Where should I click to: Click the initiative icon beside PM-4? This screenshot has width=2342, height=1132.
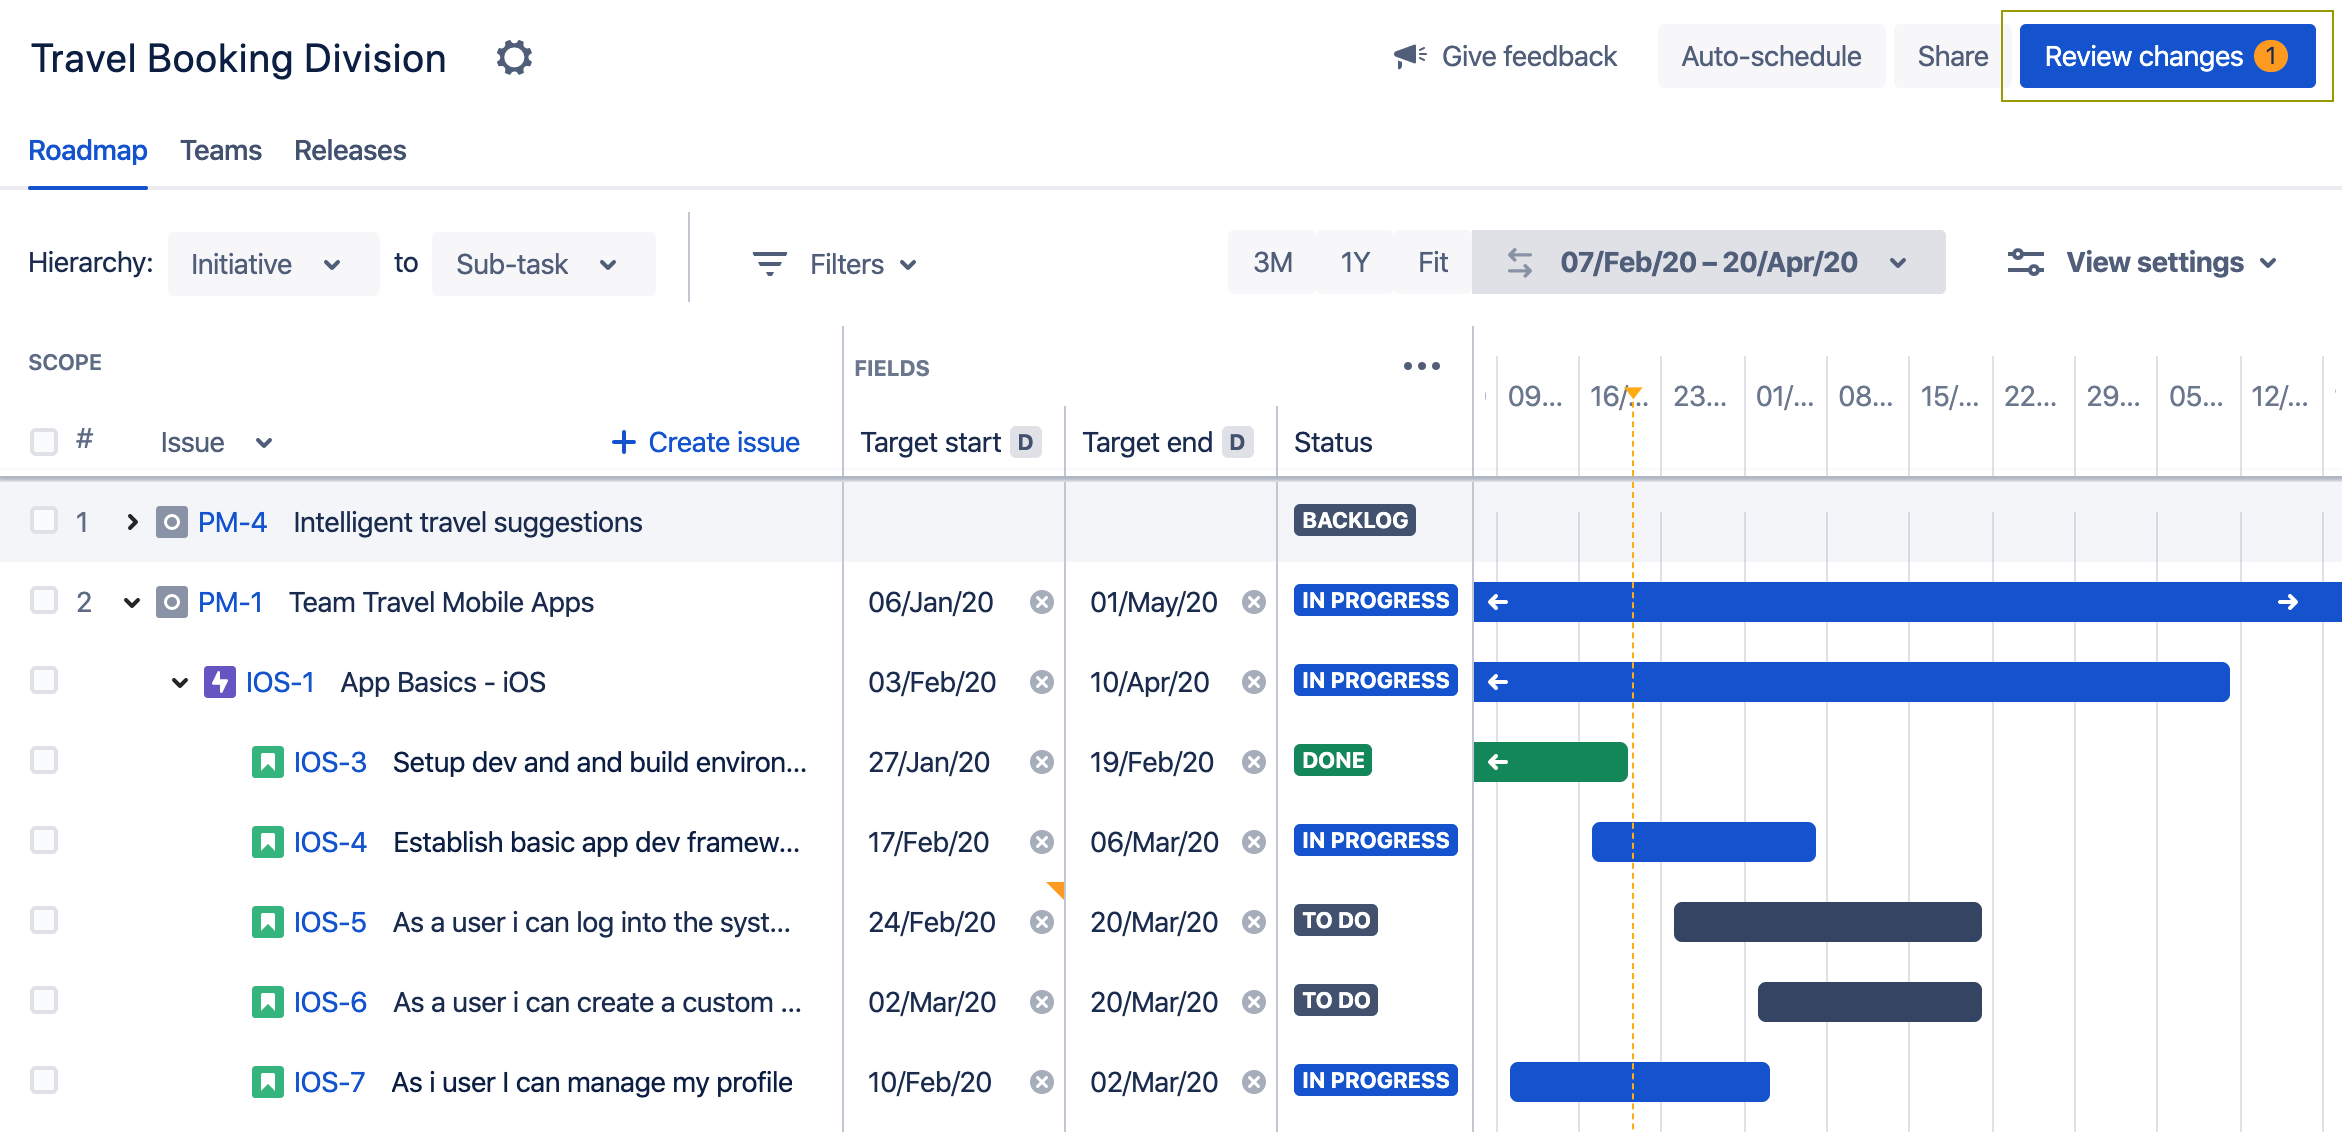point(170,521)
